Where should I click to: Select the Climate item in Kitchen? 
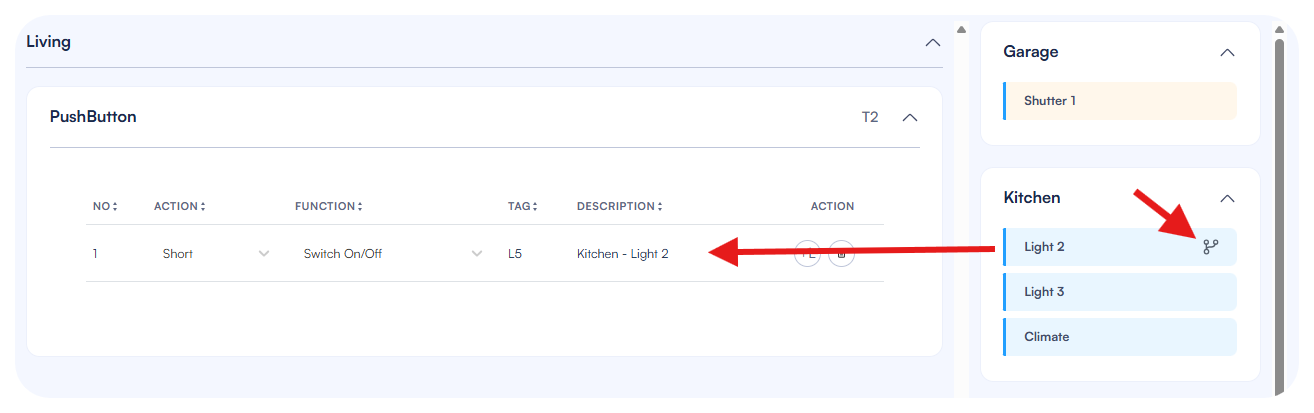1120,337
